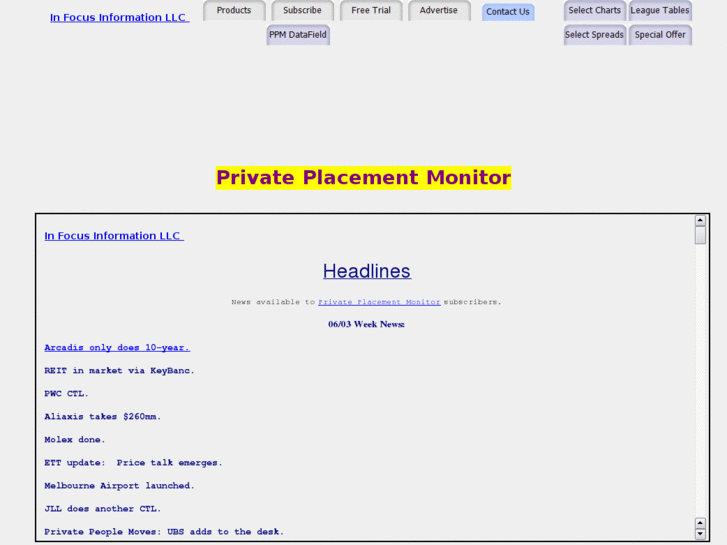Select the Free Trial tab
Viewport: 727px width, 545px height.
coord(371,10)
